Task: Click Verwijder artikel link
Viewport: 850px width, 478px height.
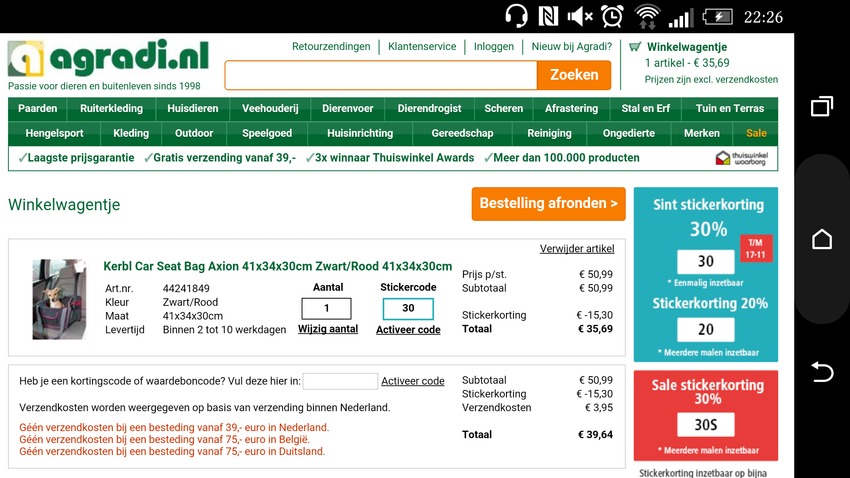Action: 577,249
